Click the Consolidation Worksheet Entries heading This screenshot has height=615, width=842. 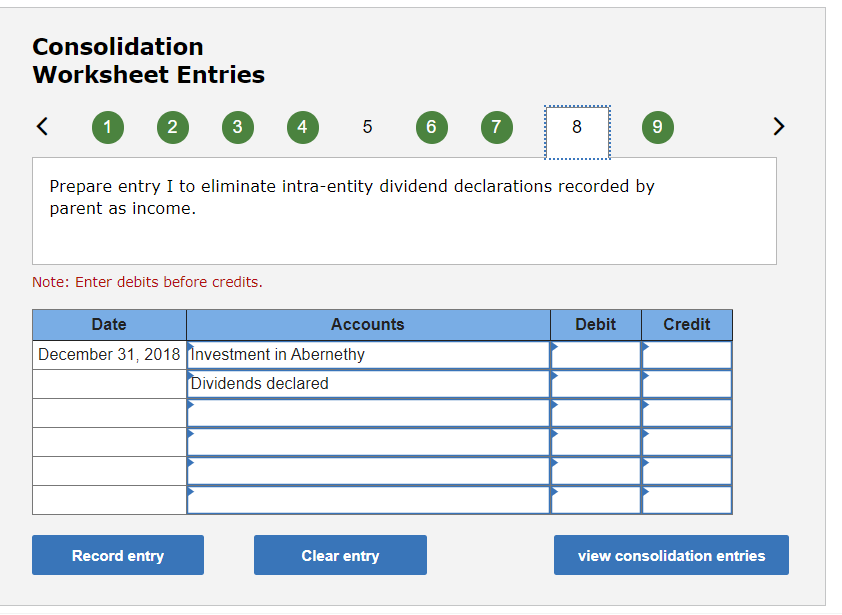[x=149, y=61]
